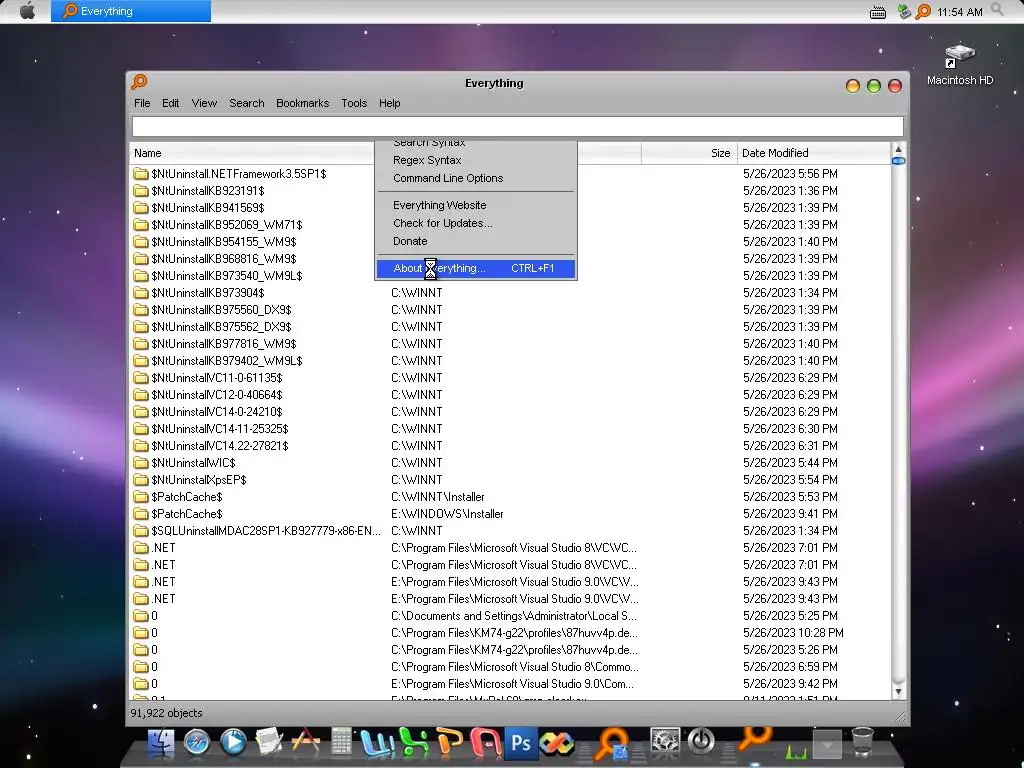Click the folder icon beside $NtUninstallKB923191$
The height and width of the screenshot is (768, 1024).
click(x=140, y=191)
